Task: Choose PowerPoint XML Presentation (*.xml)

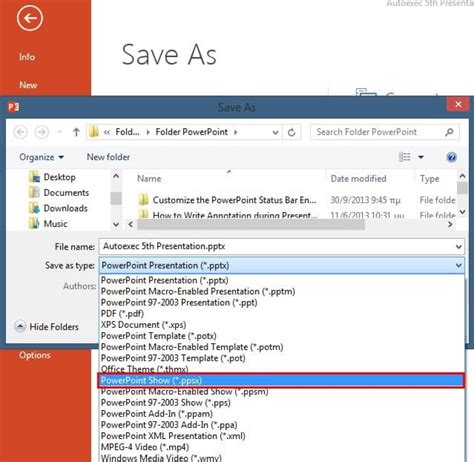Action: pos(282,436)
